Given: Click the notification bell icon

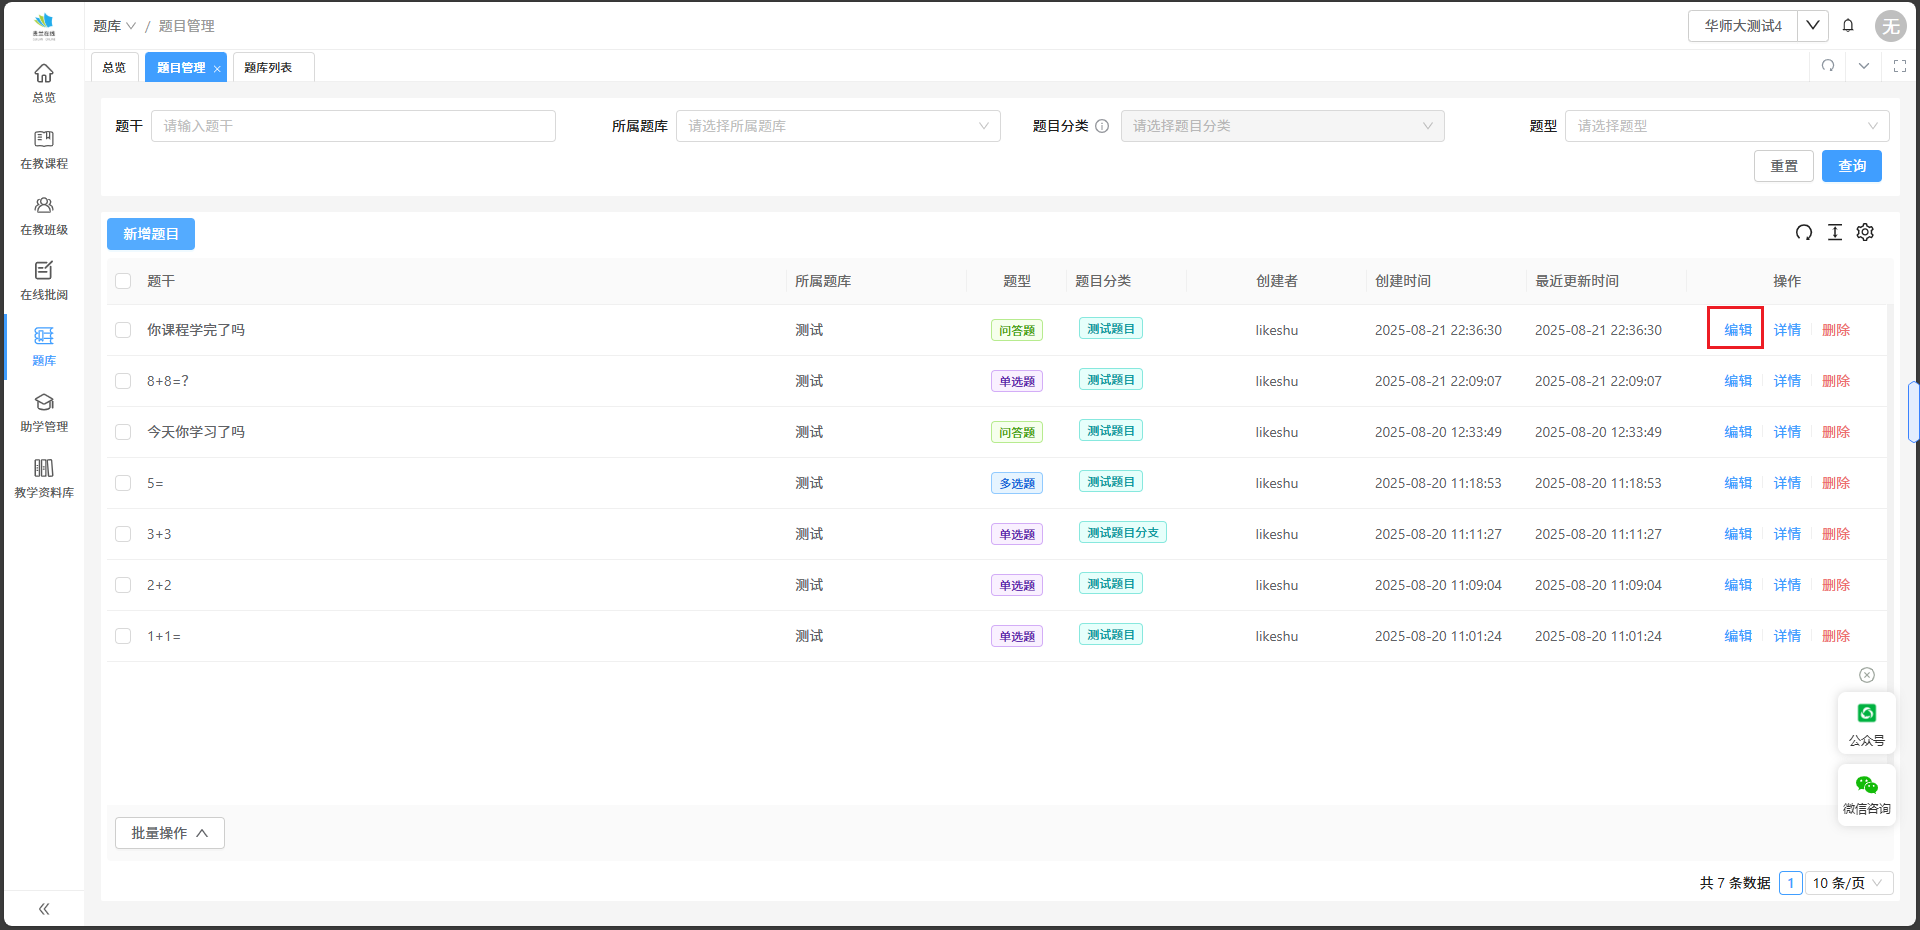Looking at the screenshot, I should (1848, 26).
